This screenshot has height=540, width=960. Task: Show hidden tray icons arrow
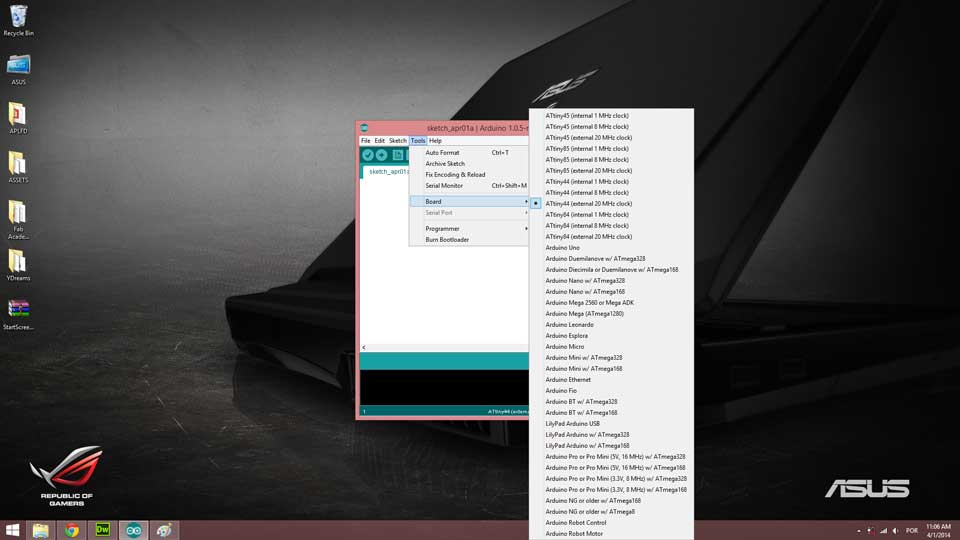(x=859, y=531)
